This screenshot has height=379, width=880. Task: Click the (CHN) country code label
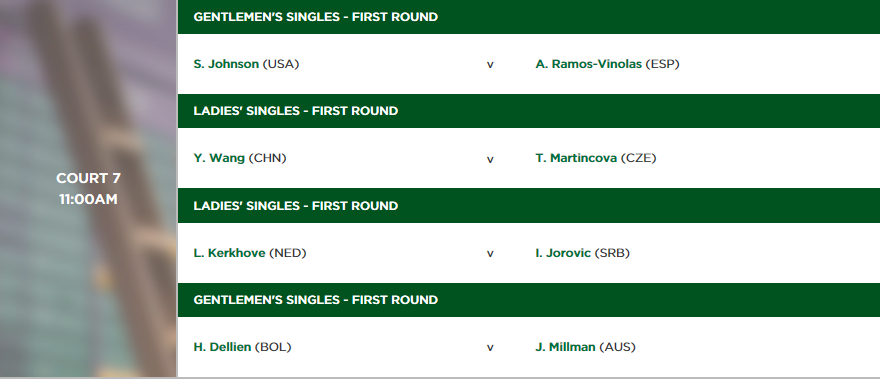click(267, 158)
